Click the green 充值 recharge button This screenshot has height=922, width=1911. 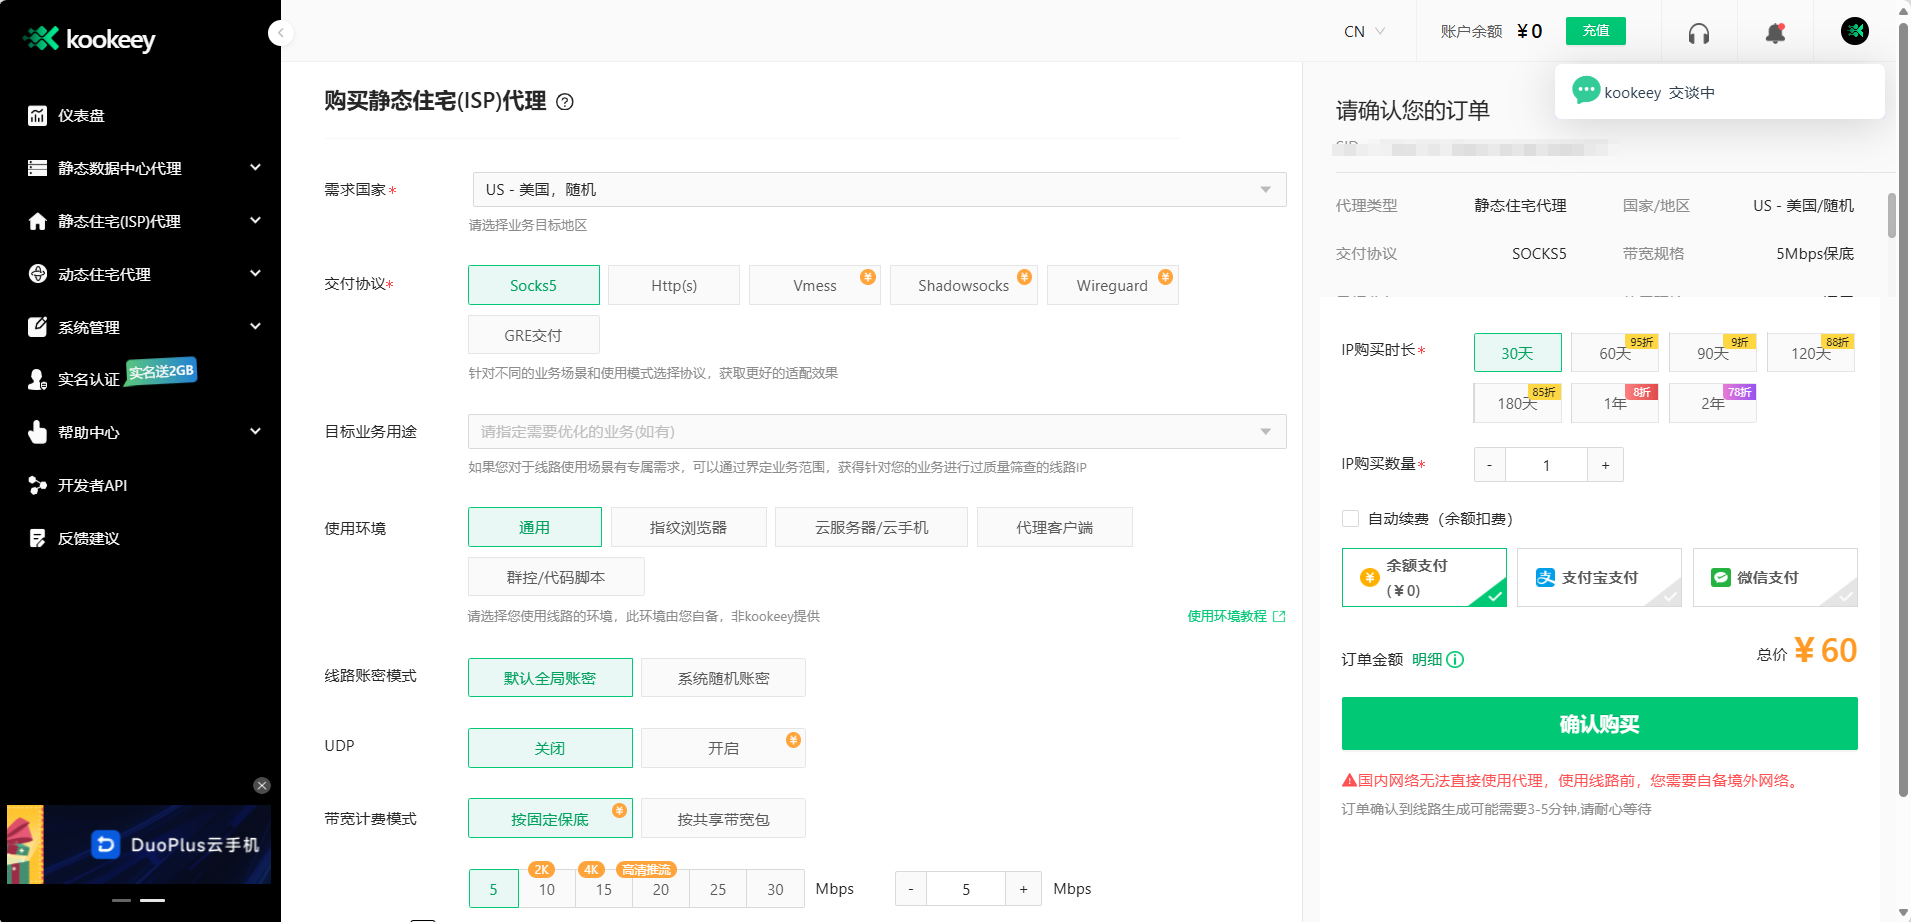pyautogui.click(x=1596, y=31)
